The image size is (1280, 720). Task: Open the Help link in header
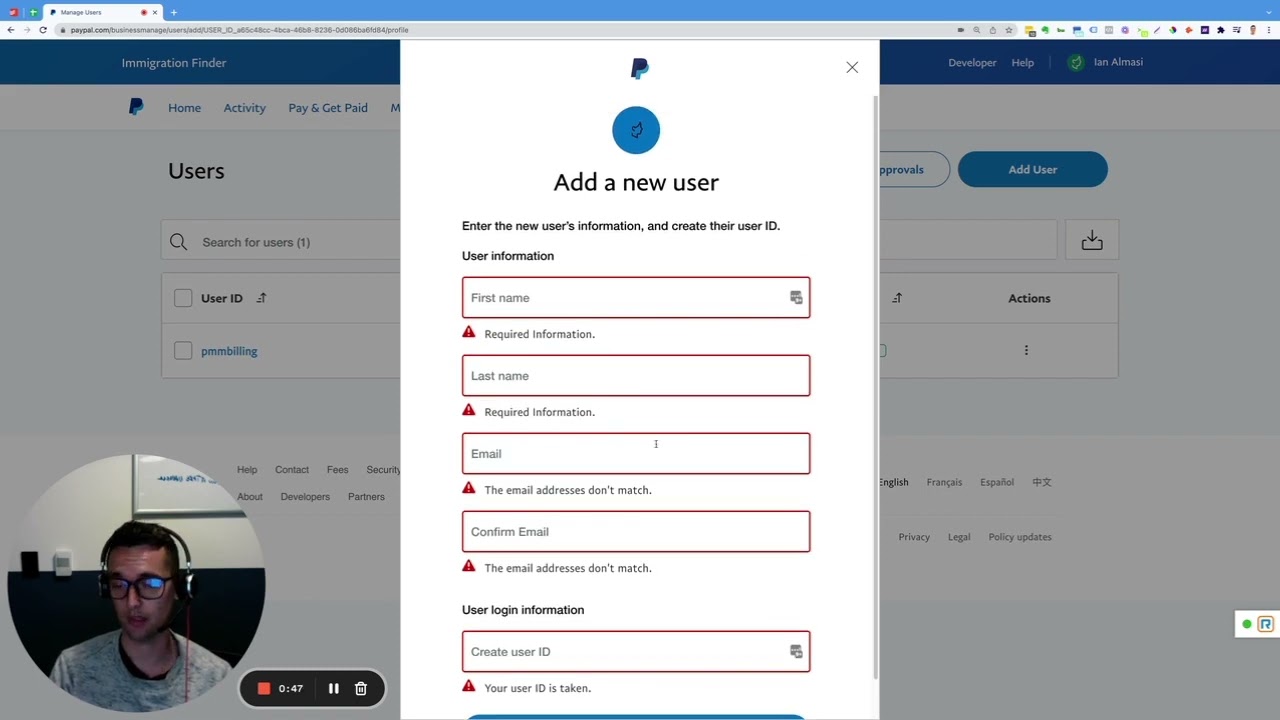[1022, 62]
